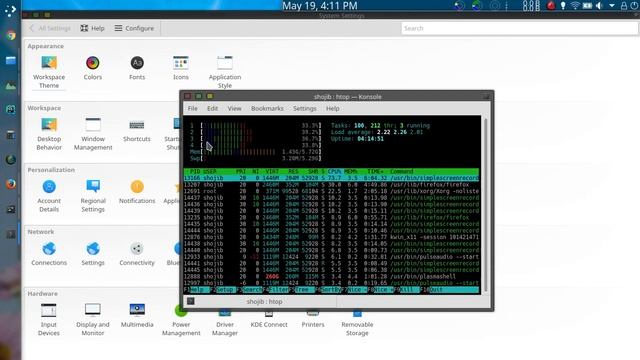
Task: Open Multimedia settings
Action: click(x=137, y=316)
